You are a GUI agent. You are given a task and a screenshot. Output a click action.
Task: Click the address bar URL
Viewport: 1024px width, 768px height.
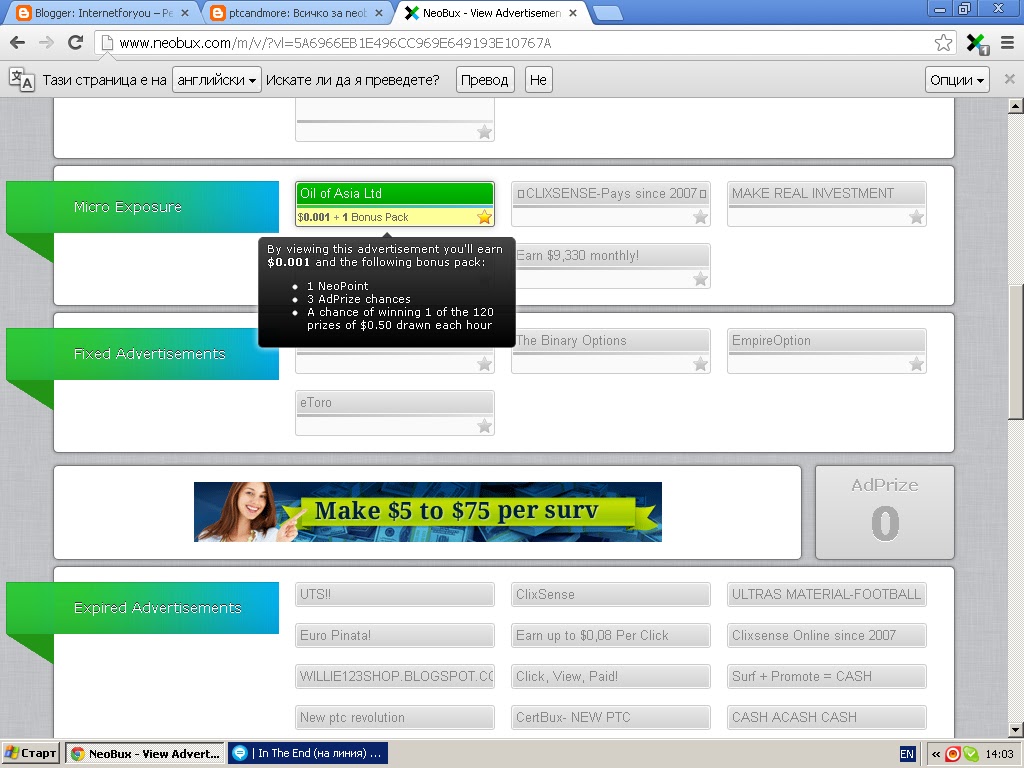[x=335, y=43]
